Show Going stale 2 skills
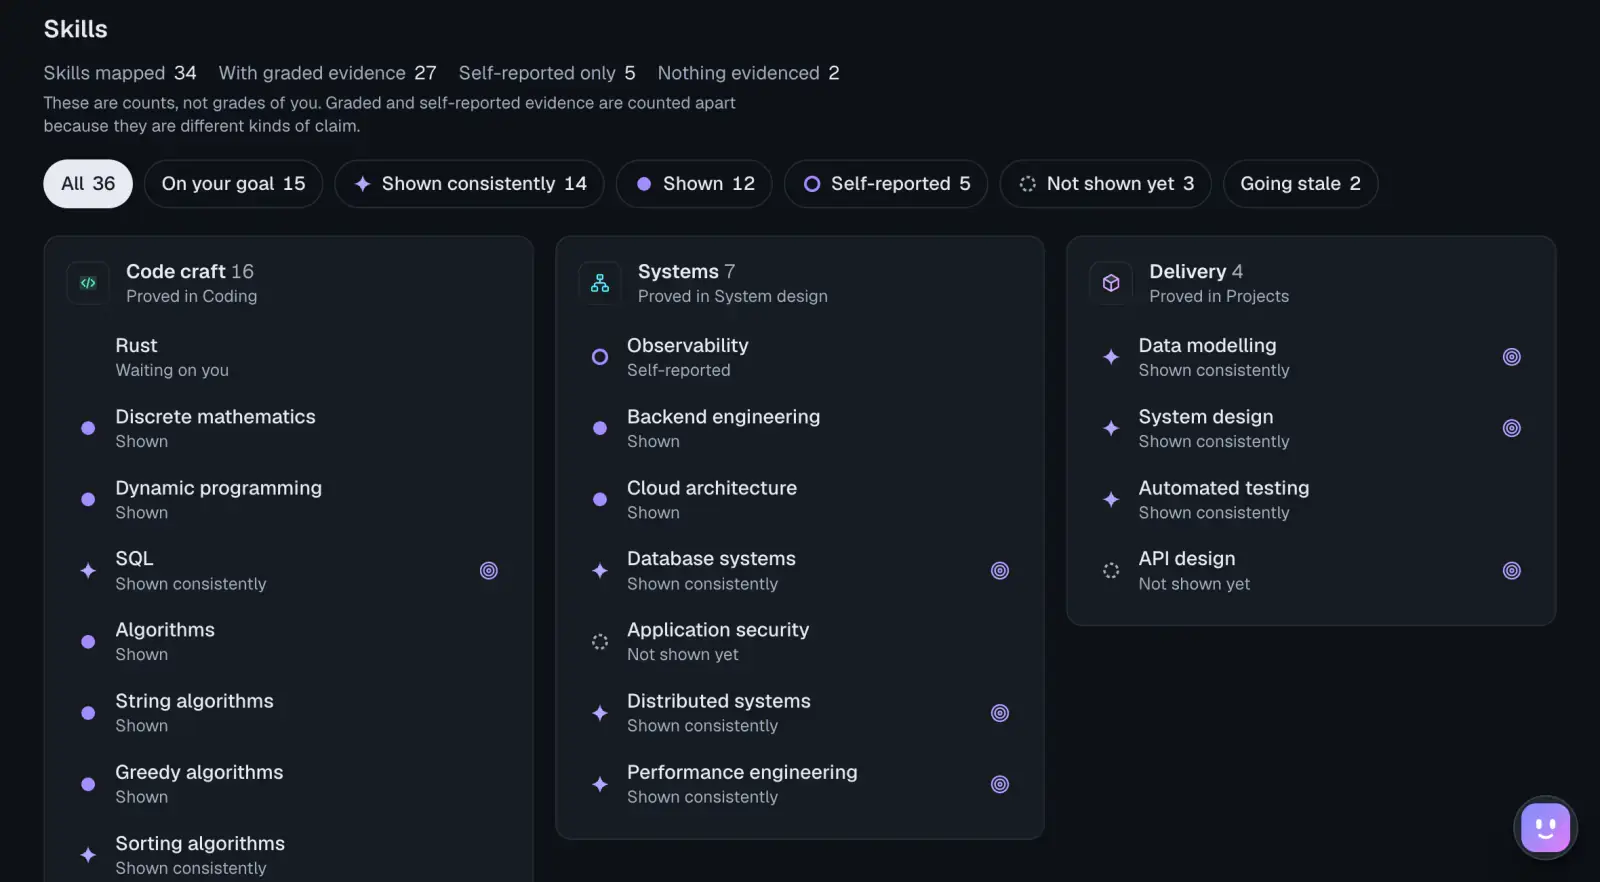Viewport: 1600px width, 882px height. click(x=1300, y=184)
